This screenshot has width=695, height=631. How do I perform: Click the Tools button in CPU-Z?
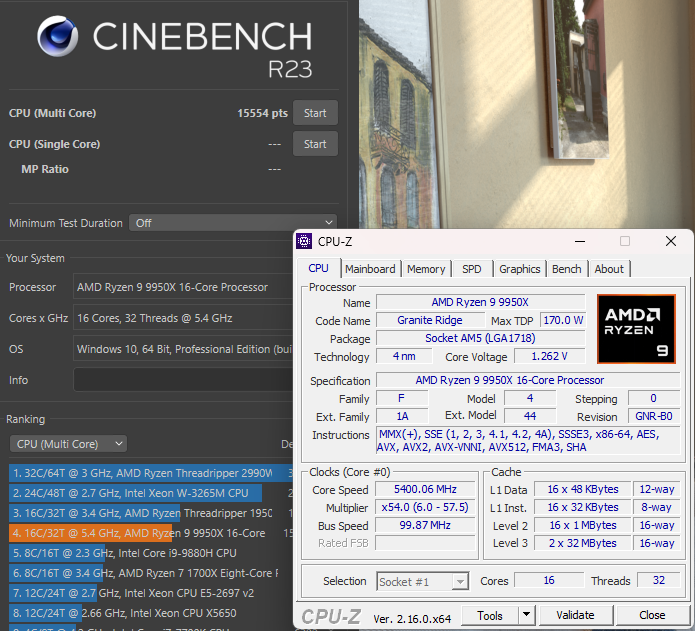point(490,615)
